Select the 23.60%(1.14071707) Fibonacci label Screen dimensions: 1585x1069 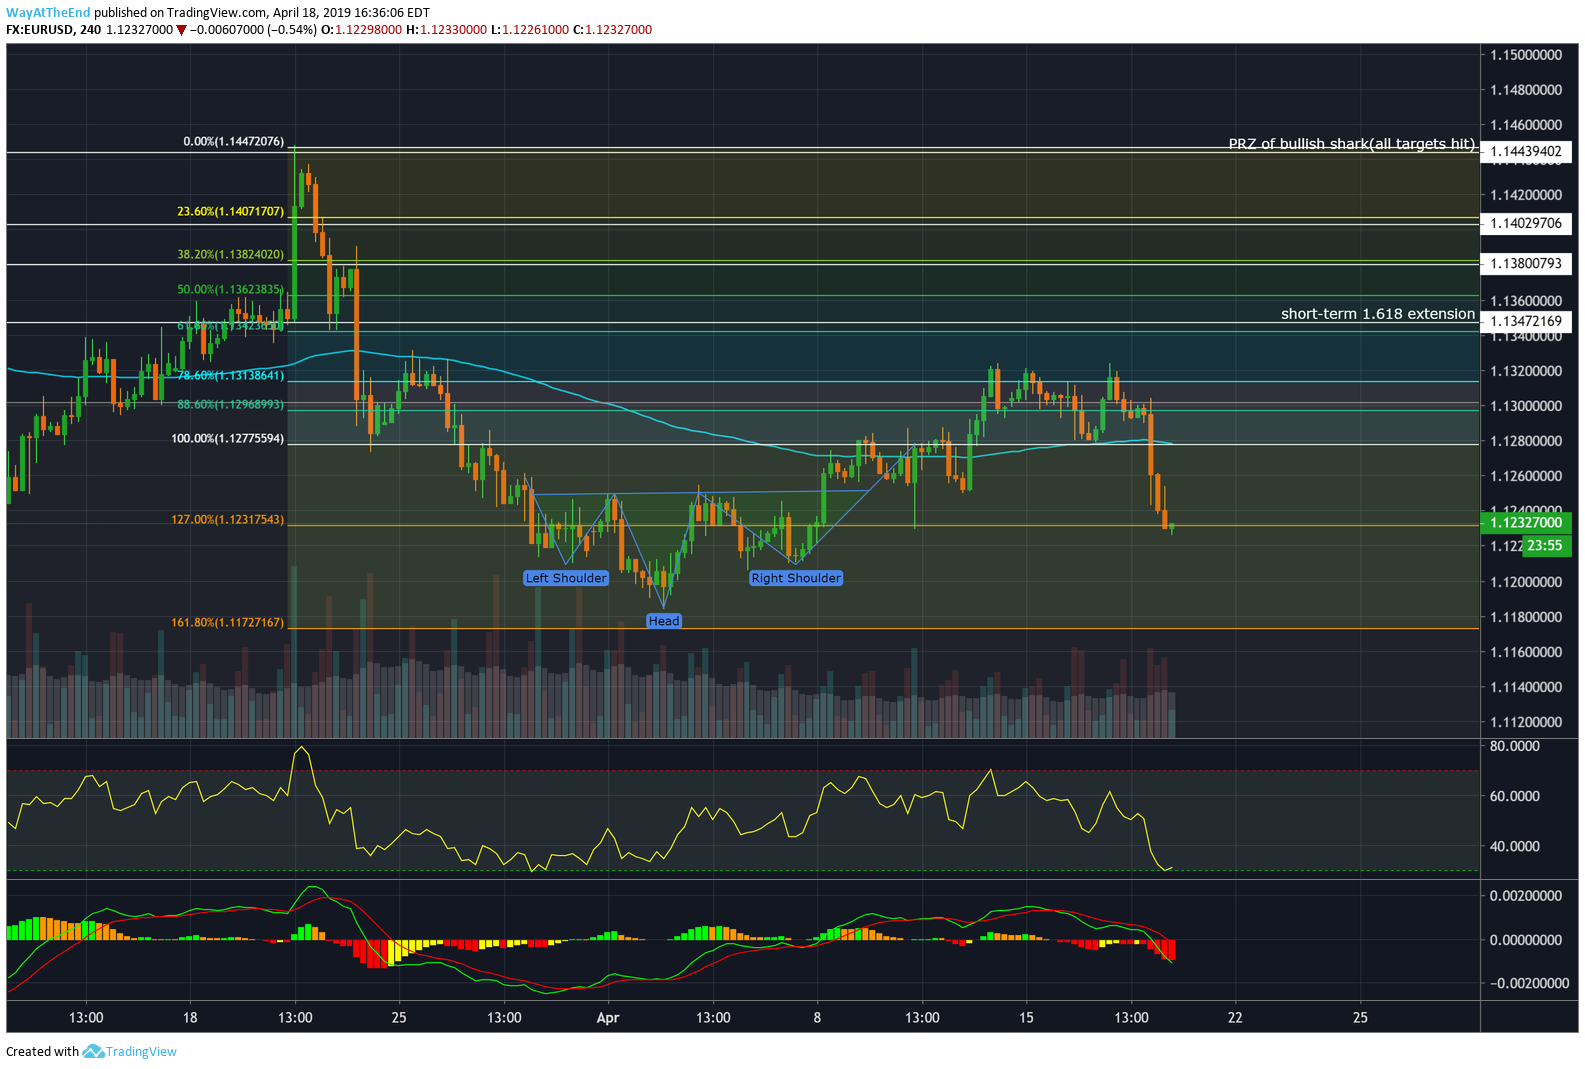point(231,212)
